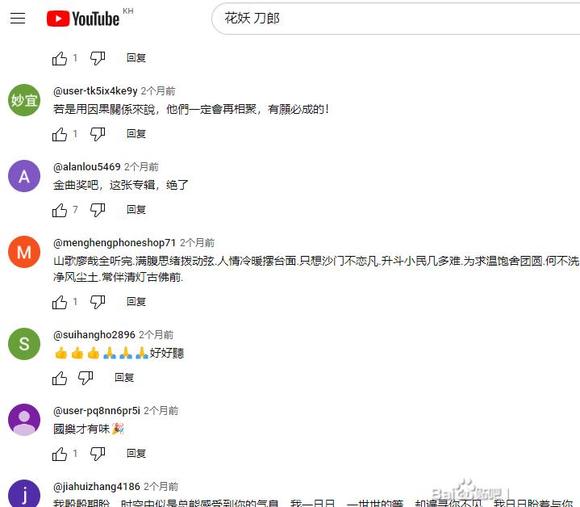
Task: Like @user-pq8nn6pr5i's comment
Action: [x=60, y=454]
